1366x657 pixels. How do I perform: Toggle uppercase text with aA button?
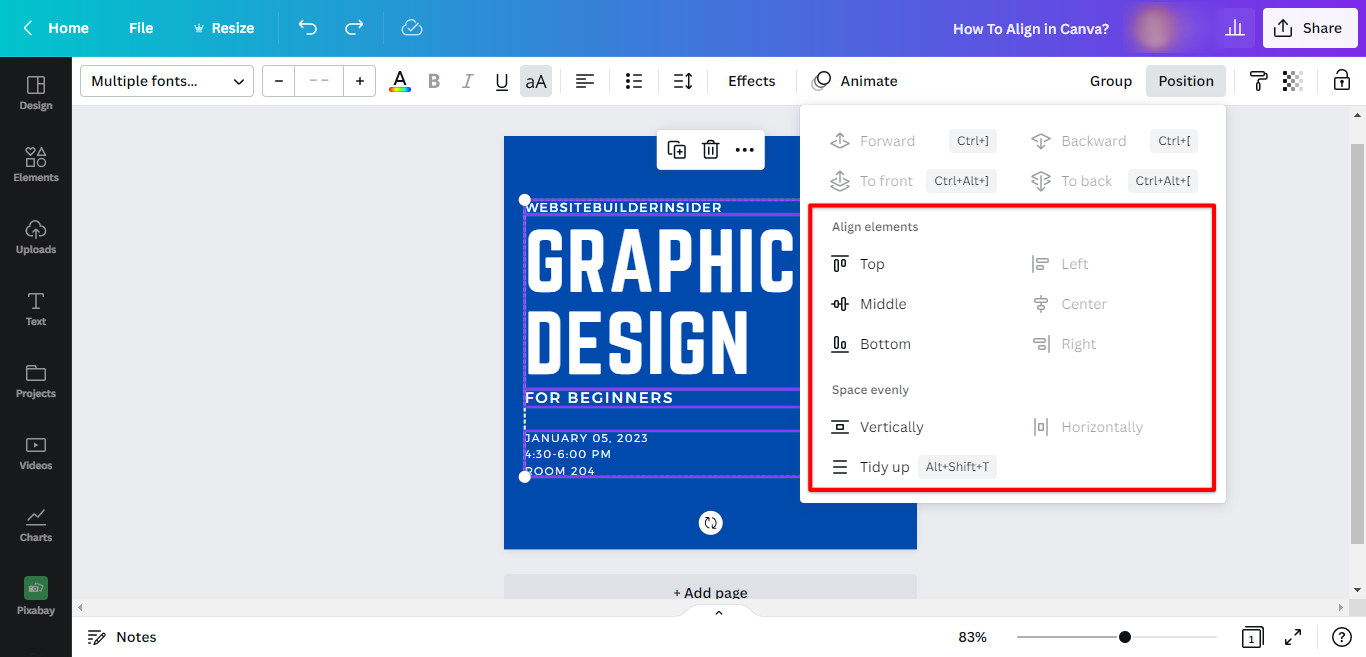[535, 80]
